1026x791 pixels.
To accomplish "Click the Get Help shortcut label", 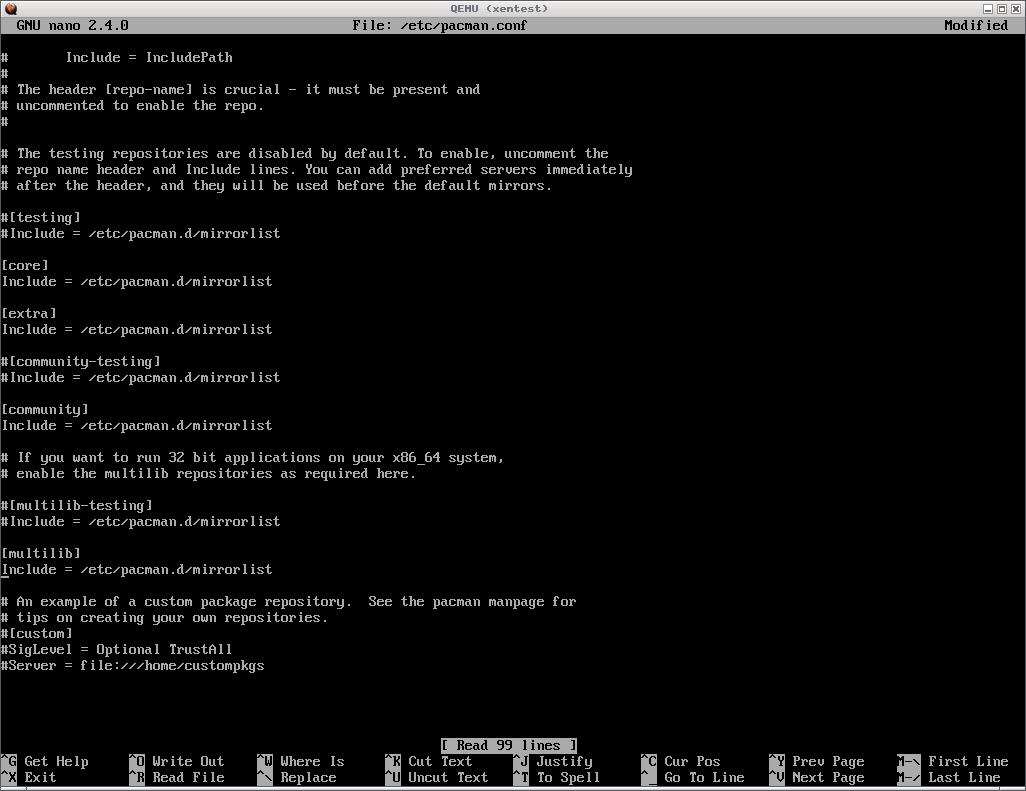I will tap(56, 761).
